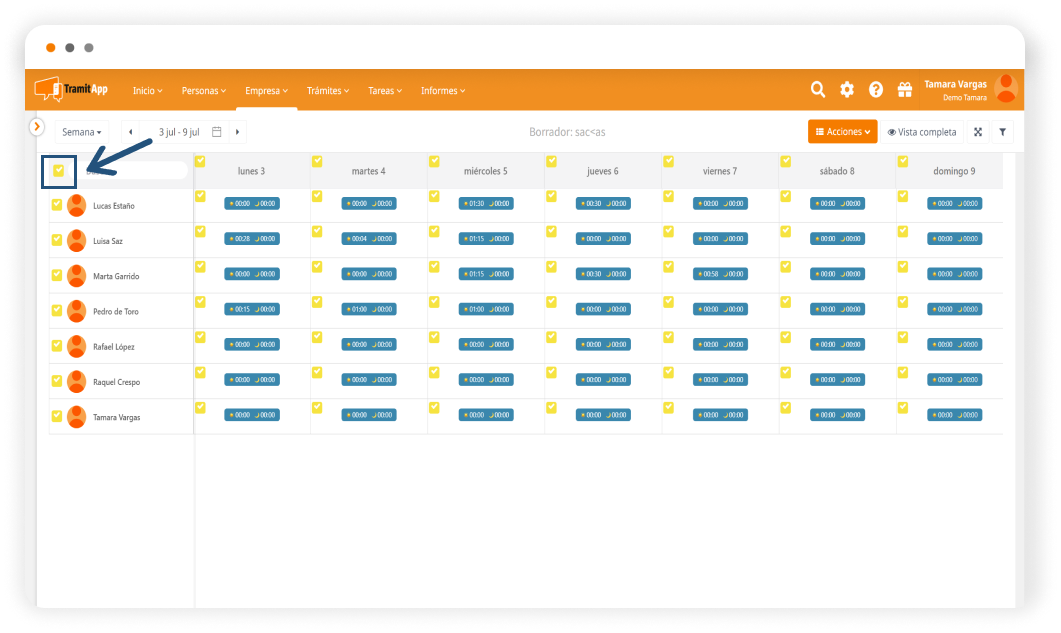Go to previous week arrow
This screenshot has width=1061, height=633.
pyautogui.click(x=130, y=132)
